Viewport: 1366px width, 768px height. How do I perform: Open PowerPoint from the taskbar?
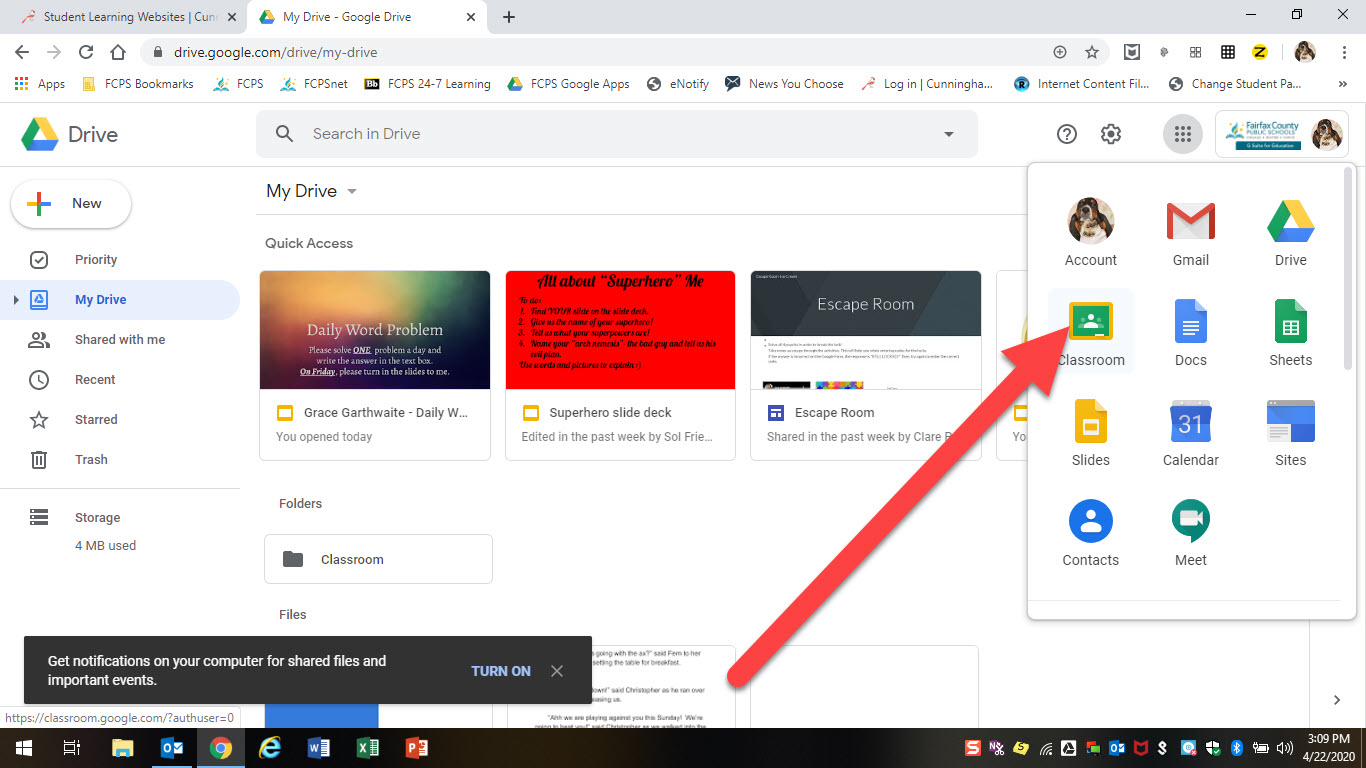tap(417, 747)
